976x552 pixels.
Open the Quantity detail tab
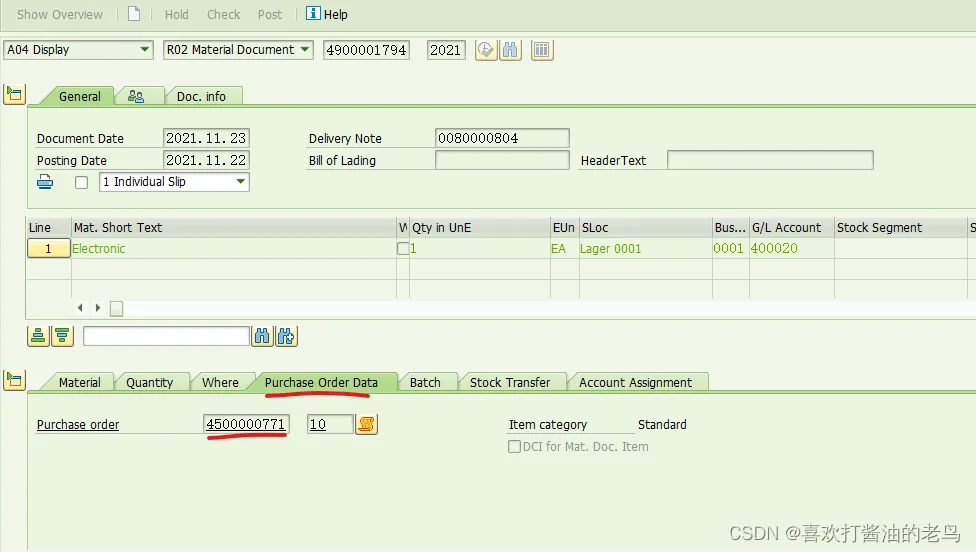point(149,382)
